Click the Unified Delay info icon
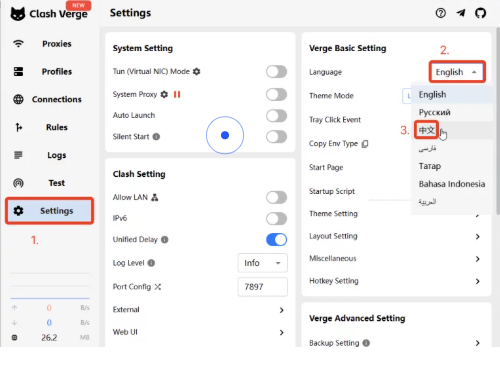Screen dimensions: 500x365 click(x=165, y=239)
